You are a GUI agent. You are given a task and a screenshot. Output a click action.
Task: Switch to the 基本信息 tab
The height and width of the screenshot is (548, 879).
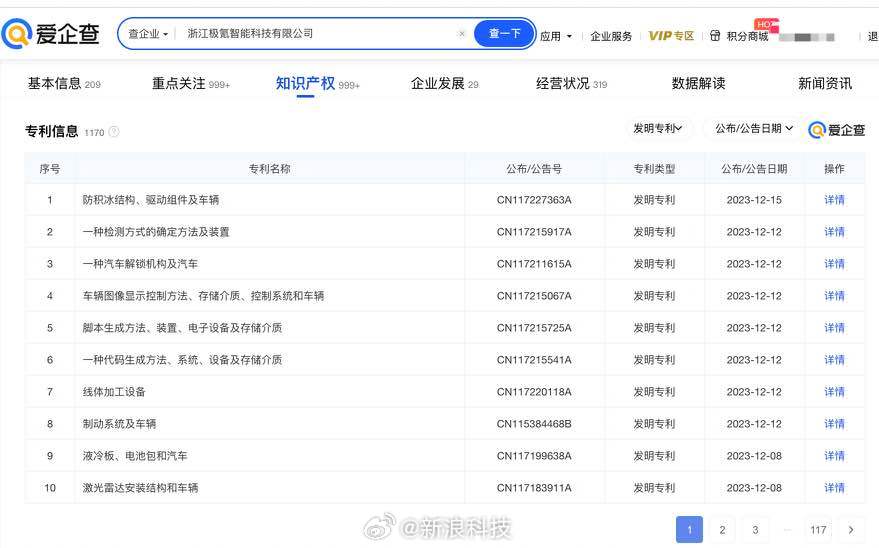click(x=64, y=83)
